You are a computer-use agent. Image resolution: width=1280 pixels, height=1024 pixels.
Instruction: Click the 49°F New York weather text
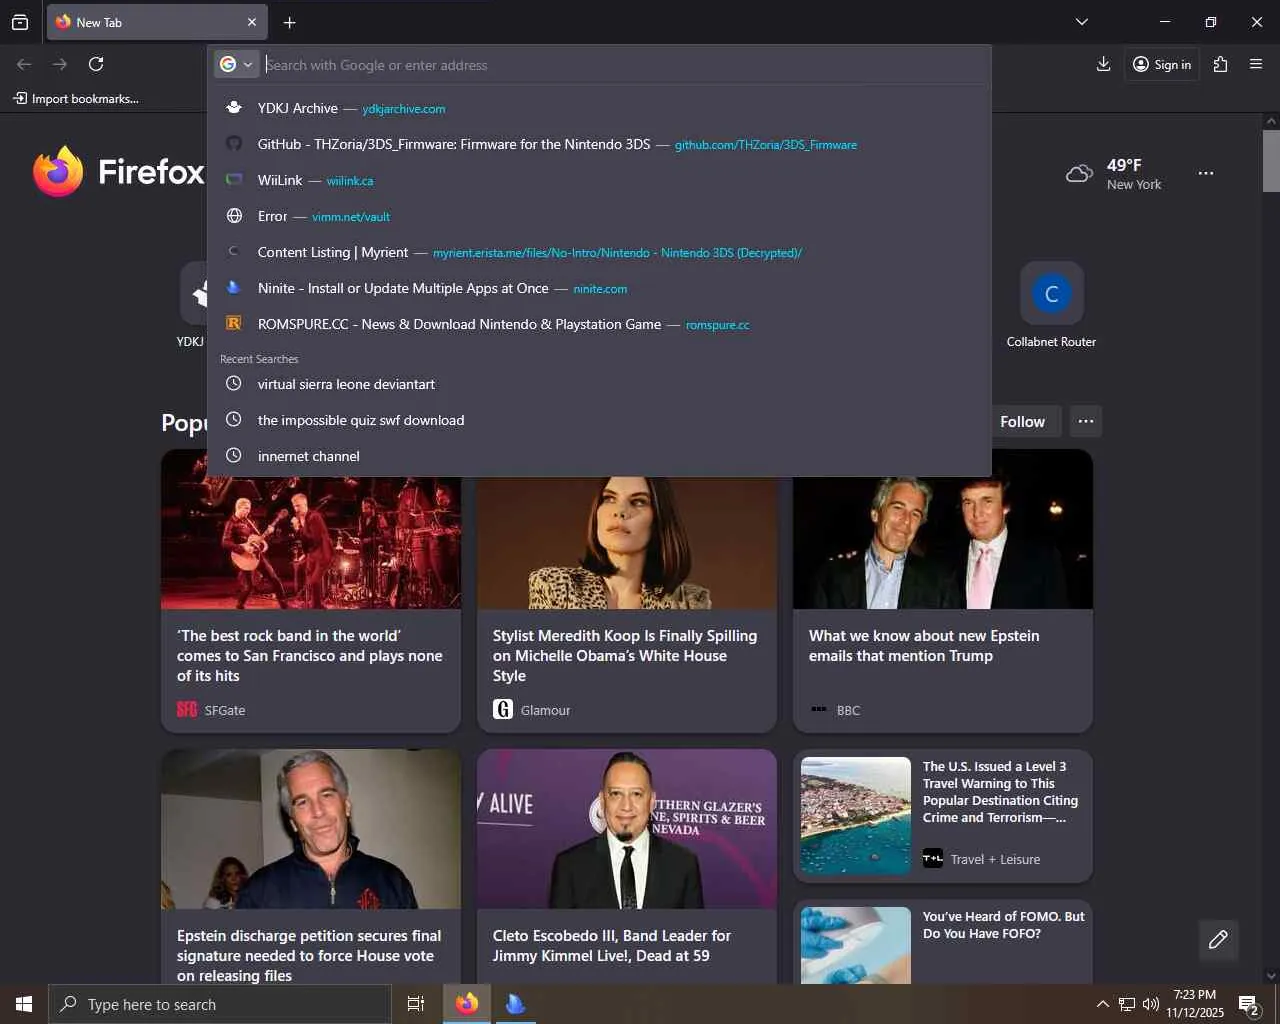(x=1134, y=173)
